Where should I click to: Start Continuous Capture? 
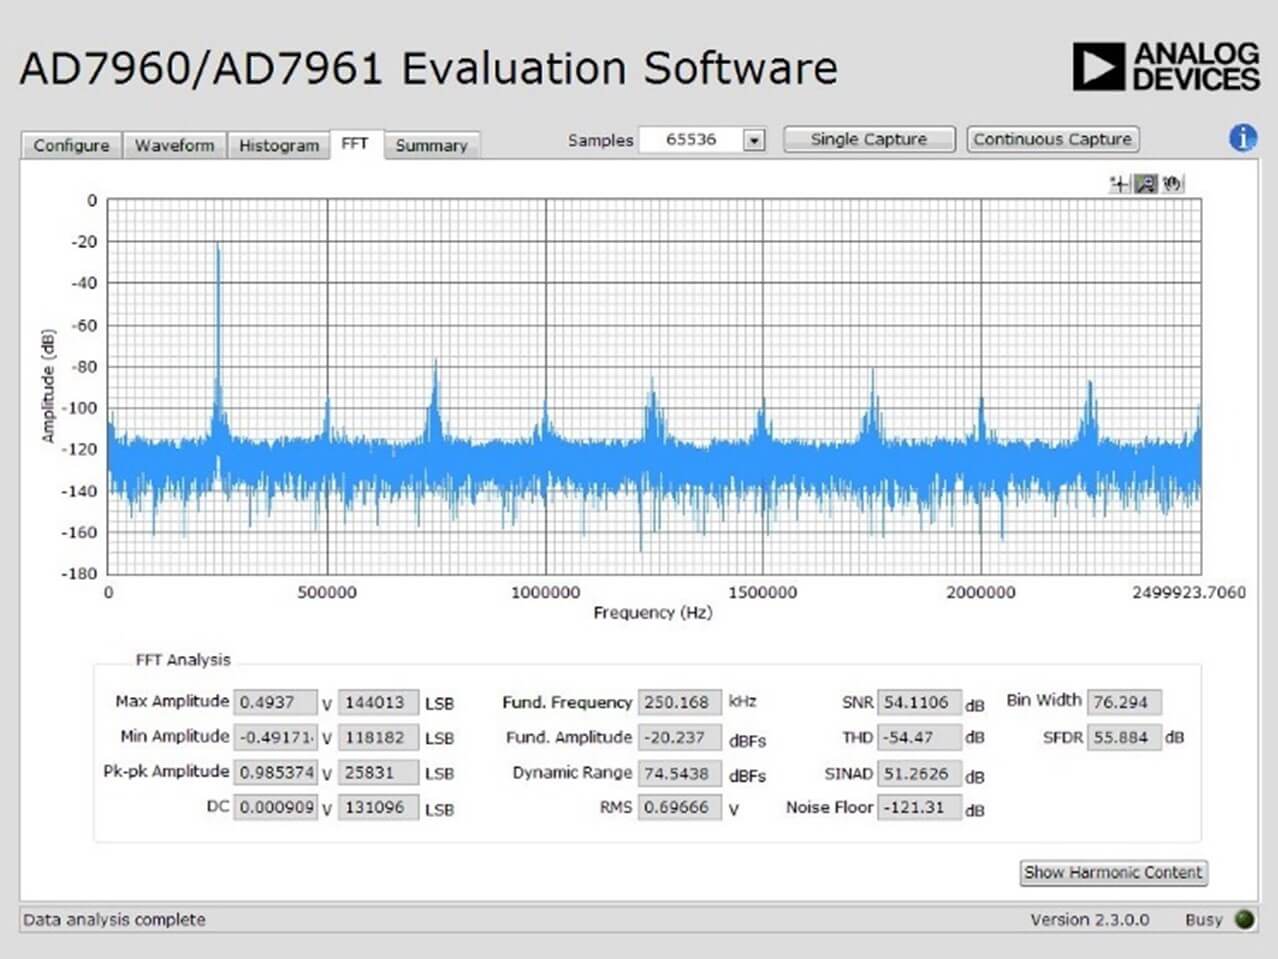pyautogui.click(x=1053, y=140)
